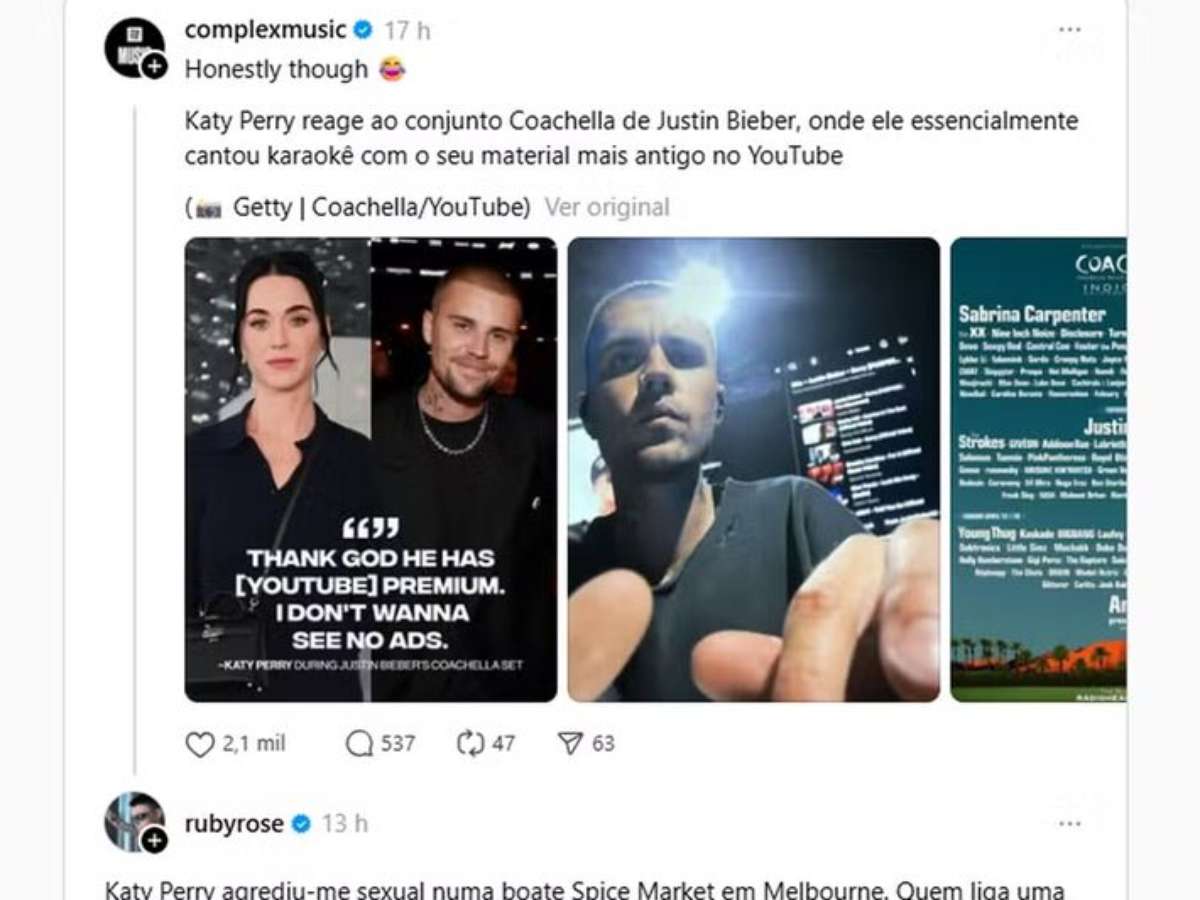Screen dimensions: 1200x900
Task: Follow rubyrose via plus badge on avatar
Action: [x=154, y=840]
